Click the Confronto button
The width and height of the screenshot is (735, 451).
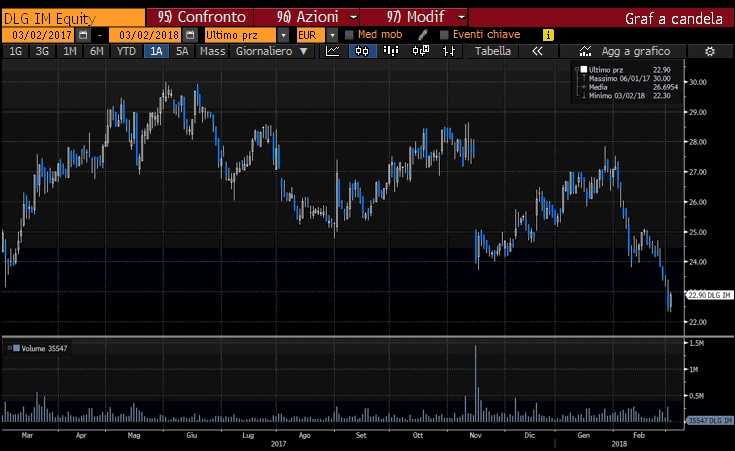201,17
